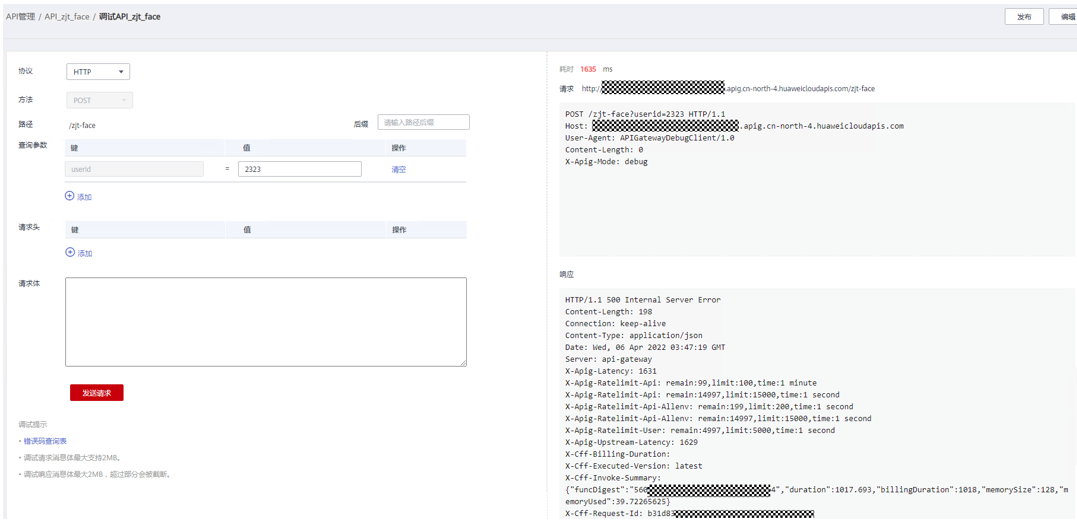
Task: Click the plus icon under 查询参数
Action: pos(70,196)
